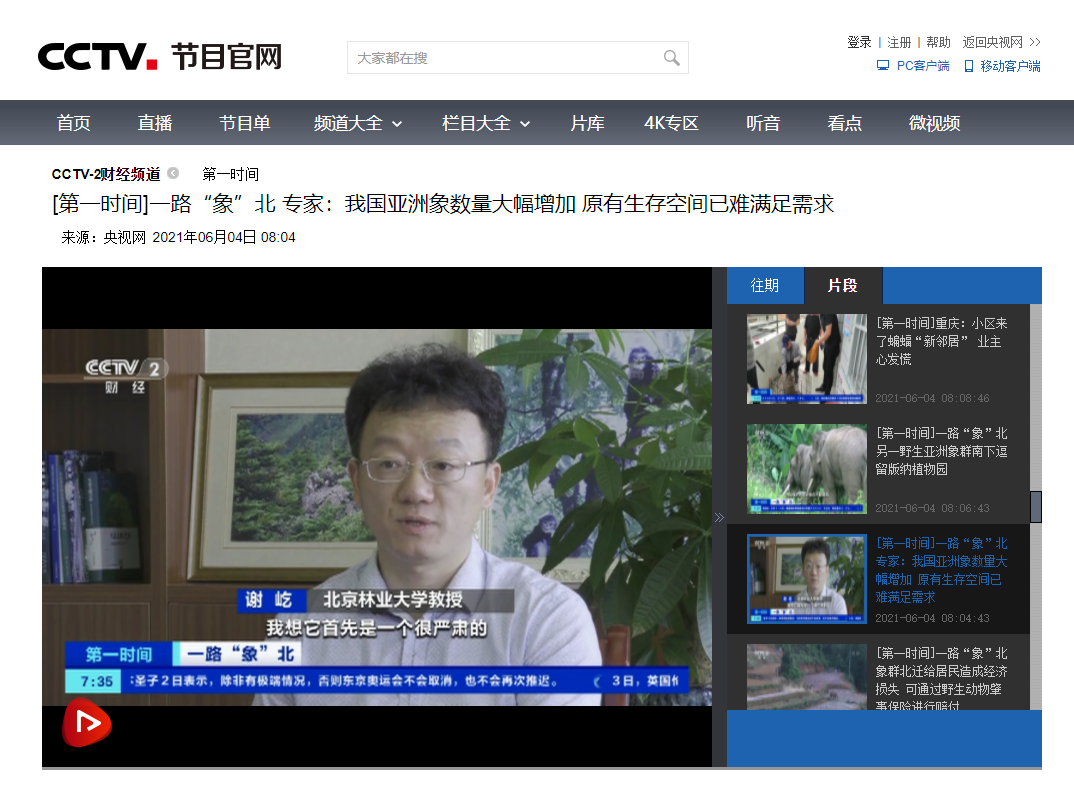Click the 登录 link
Image resolution: width=1074 pixels, height=789 pixels.
(x=858, y=42)
